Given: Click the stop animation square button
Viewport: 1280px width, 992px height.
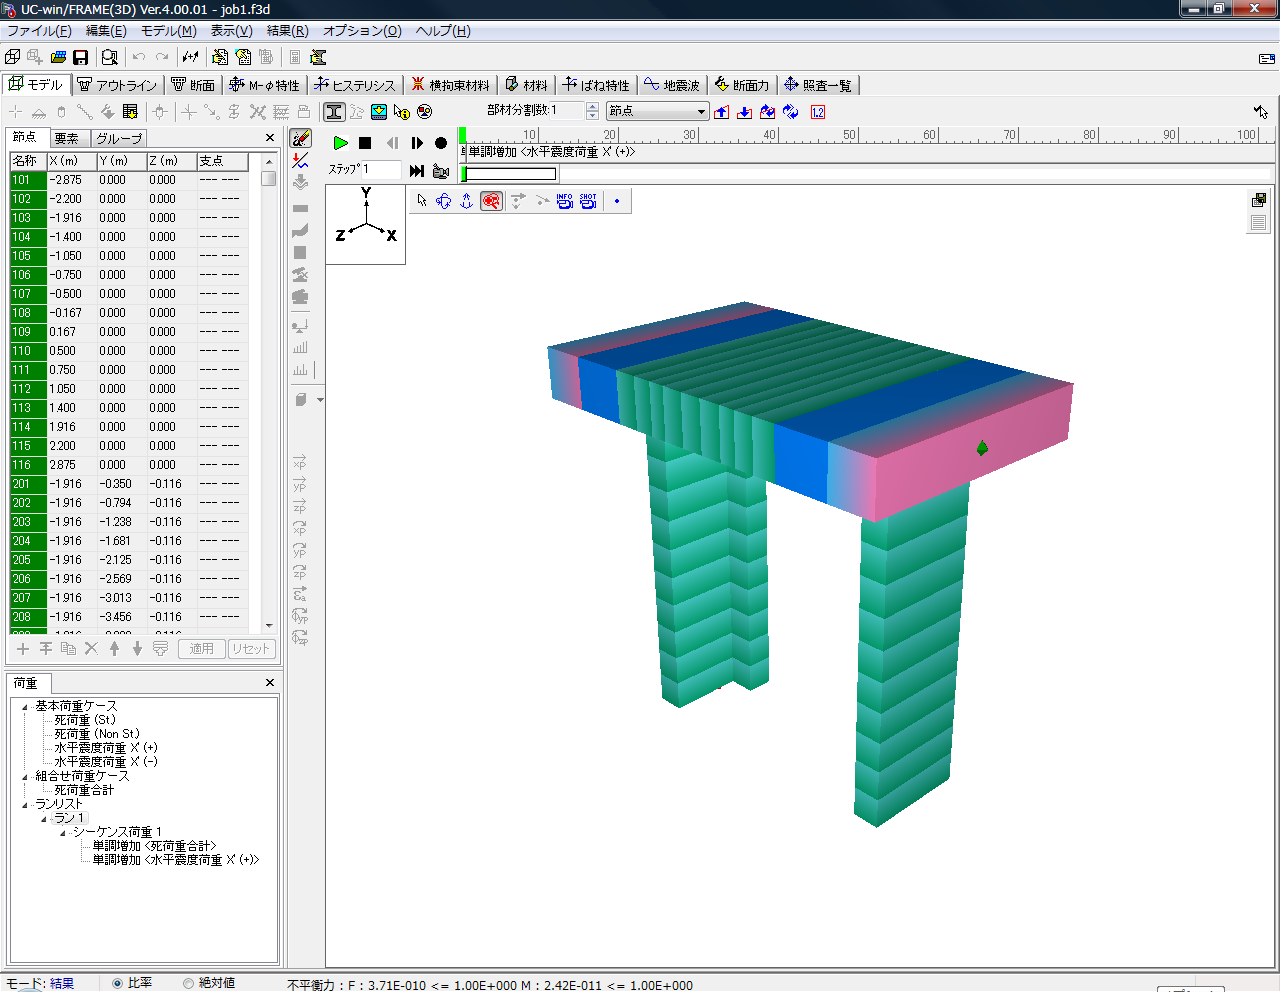Looking at the screenshot, I should [x=365, y=143].
